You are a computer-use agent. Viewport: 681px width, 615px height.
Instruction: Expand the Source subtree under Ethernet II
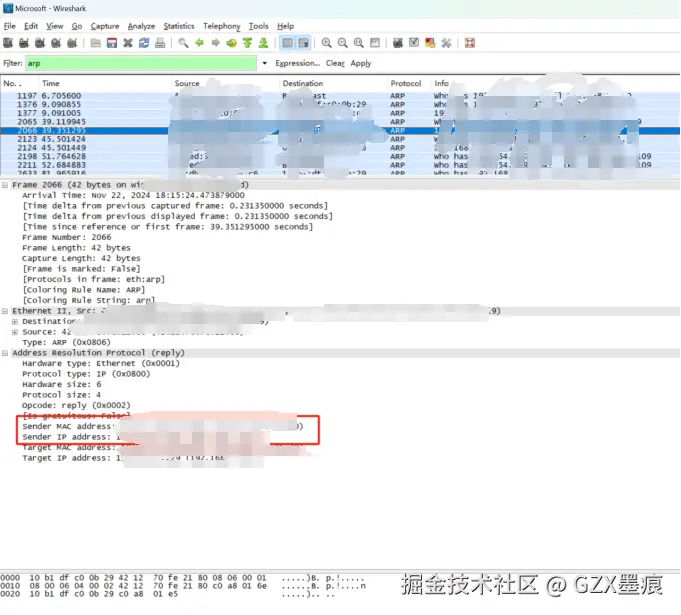[x=15, y=332]
